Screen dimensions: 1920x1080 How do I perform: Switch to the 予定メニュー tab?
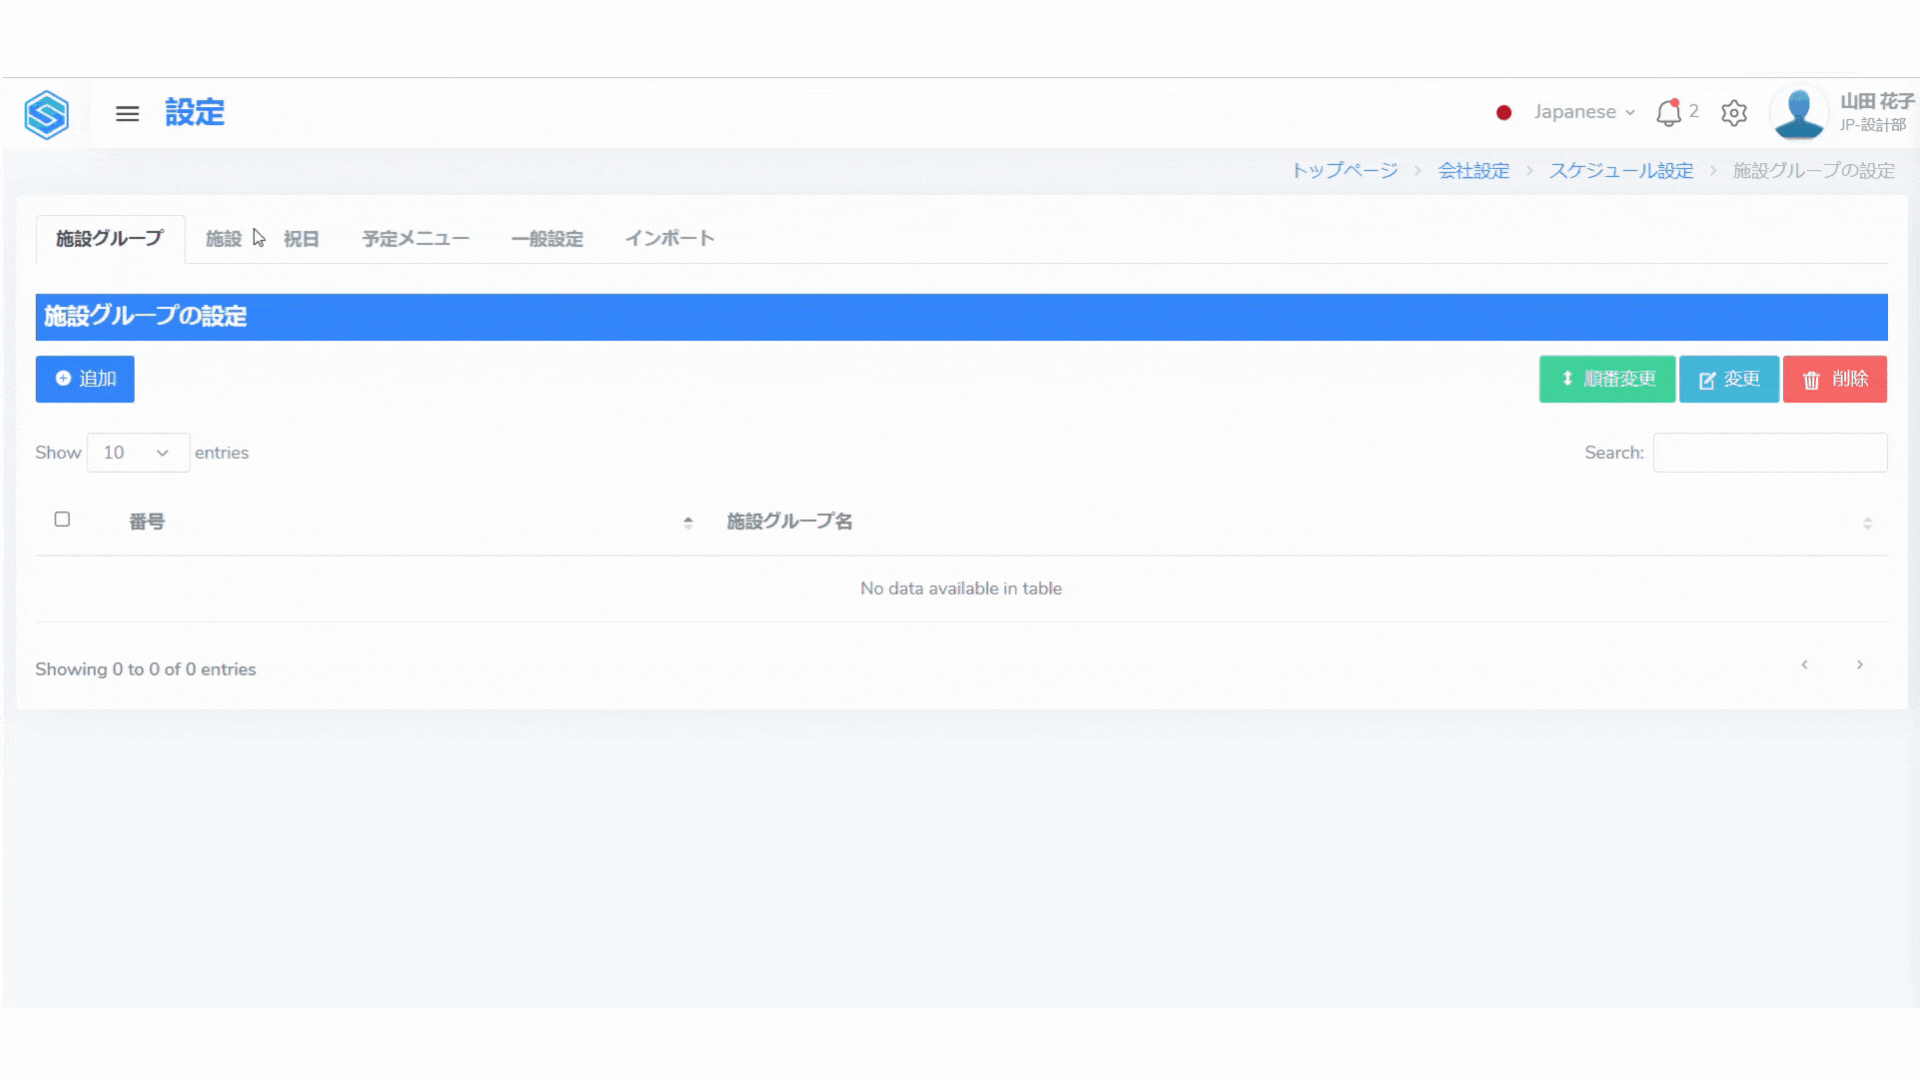coord(415,239)
